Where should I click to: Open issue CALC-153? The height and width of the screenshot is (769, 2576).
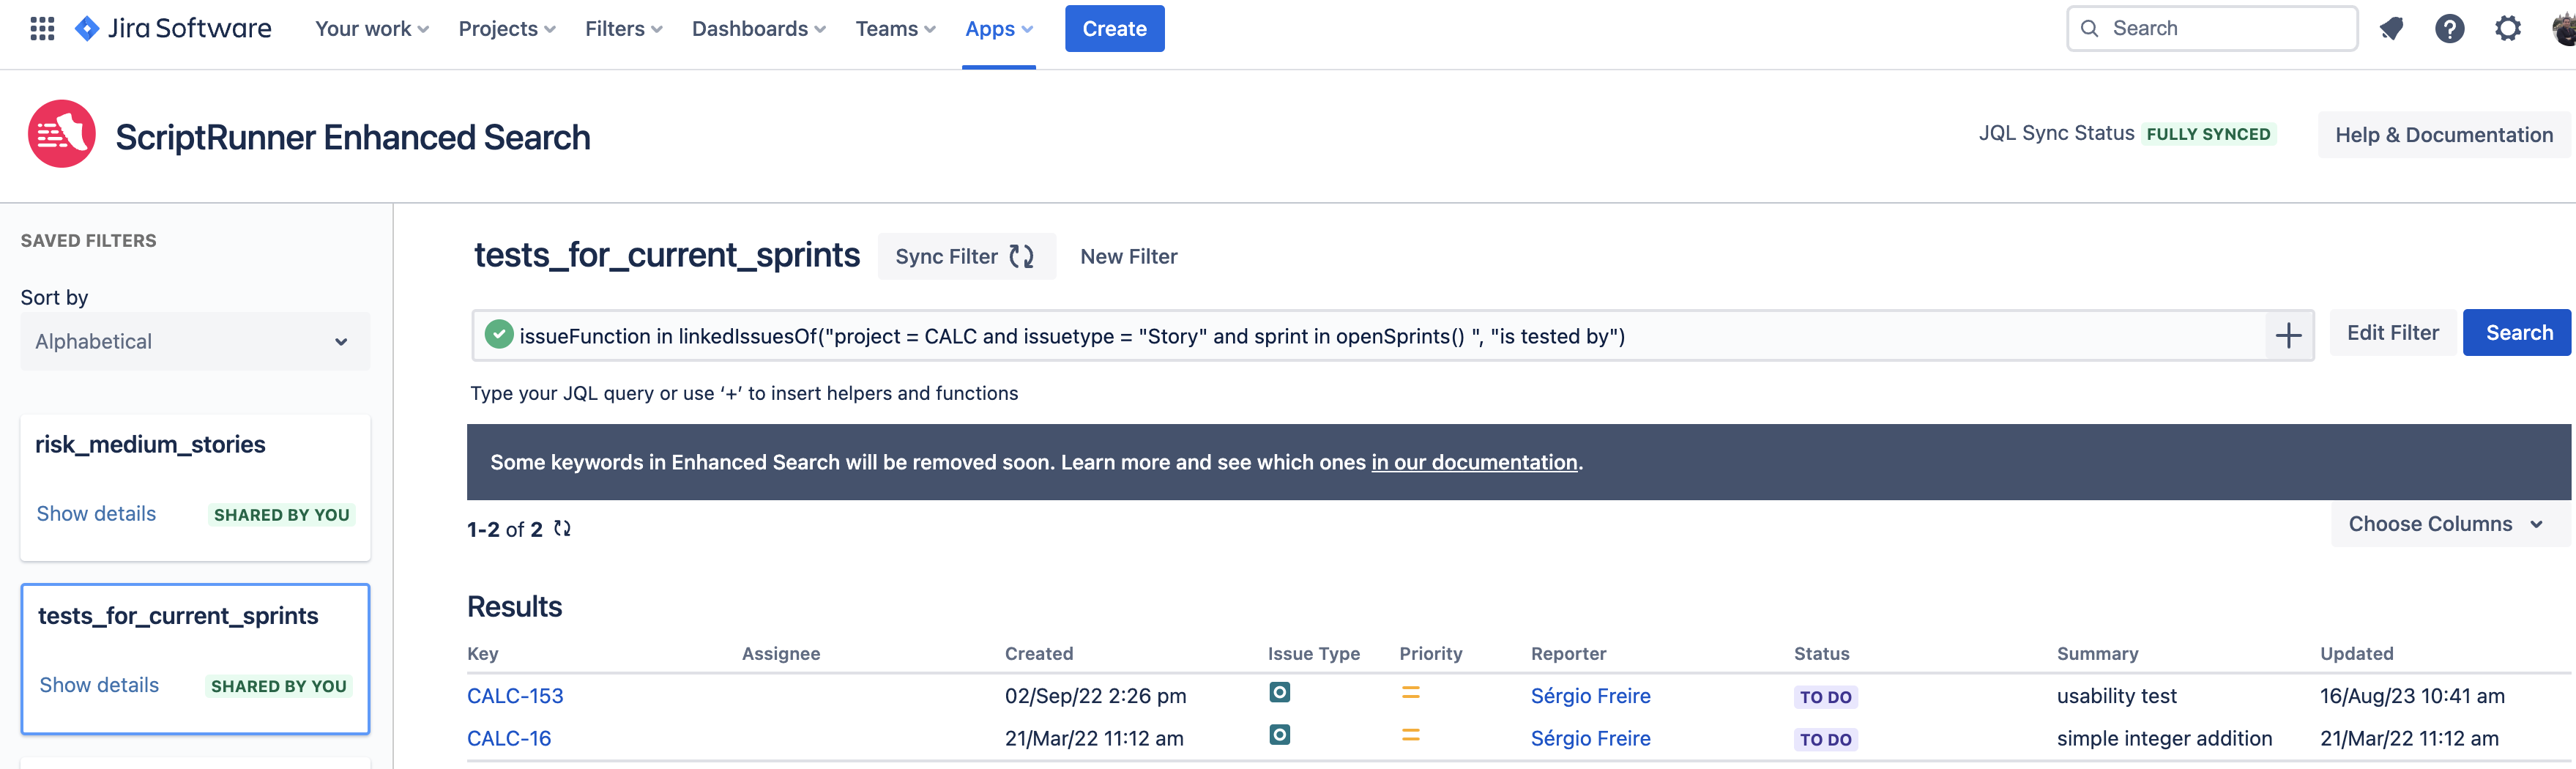click(515, 696)
